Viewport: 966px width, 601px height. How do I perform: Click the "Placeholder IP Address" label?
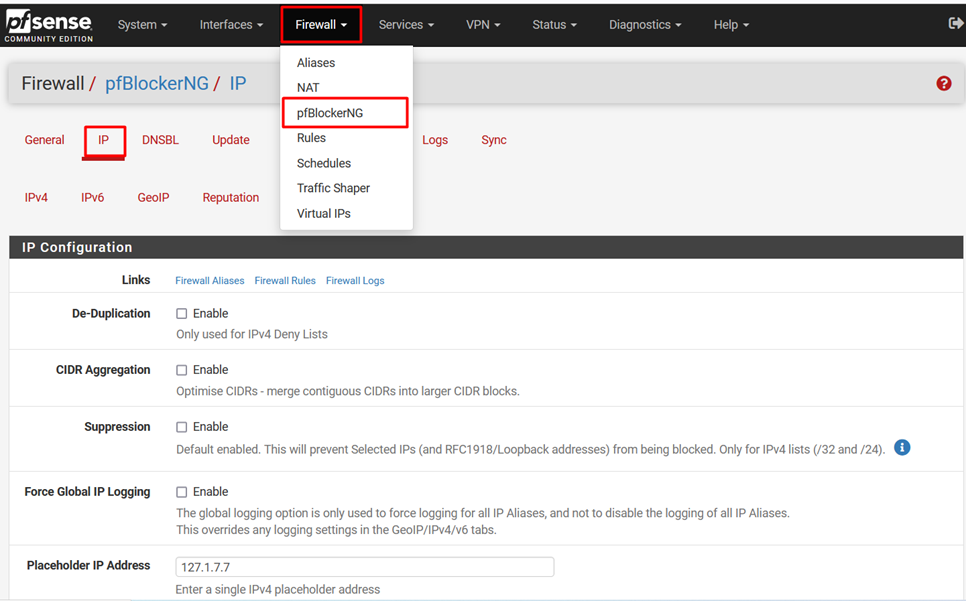pos(89,565)
